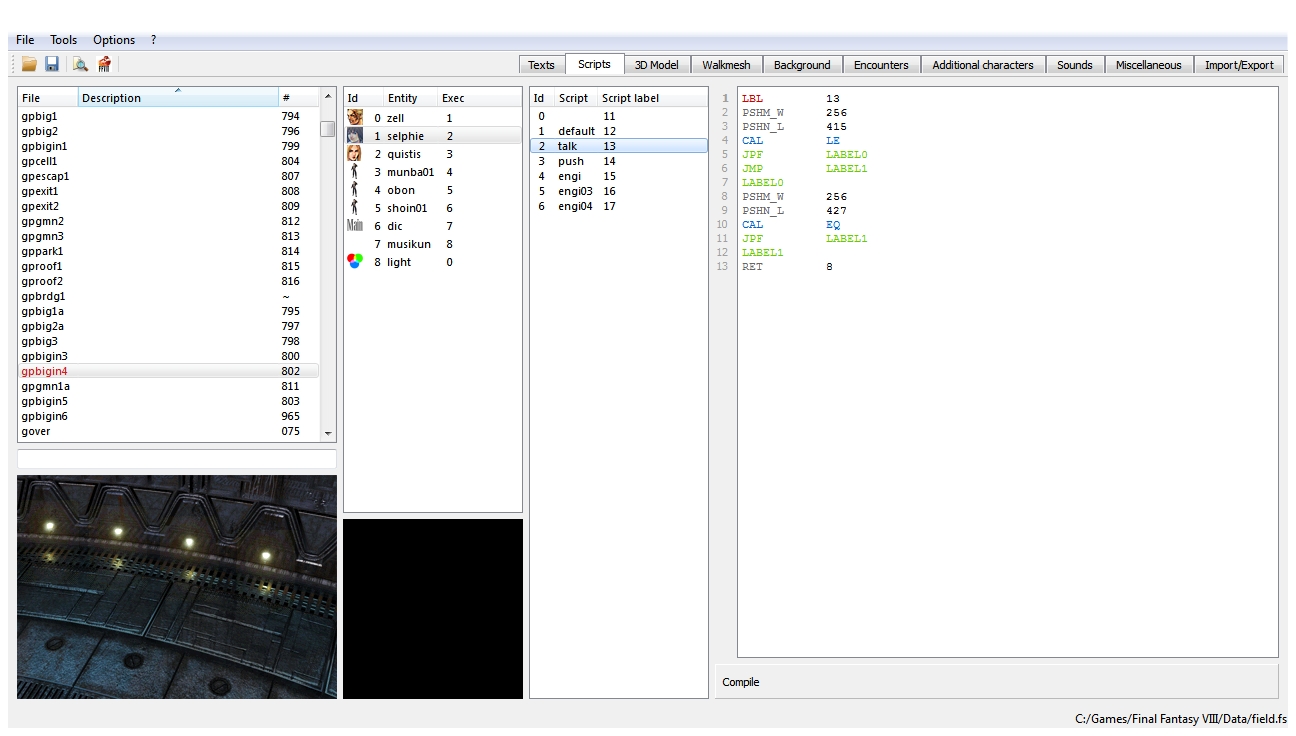1296x736 pixels.
Task: Click the Open folder toolbar icon
Action: (29, 64)
